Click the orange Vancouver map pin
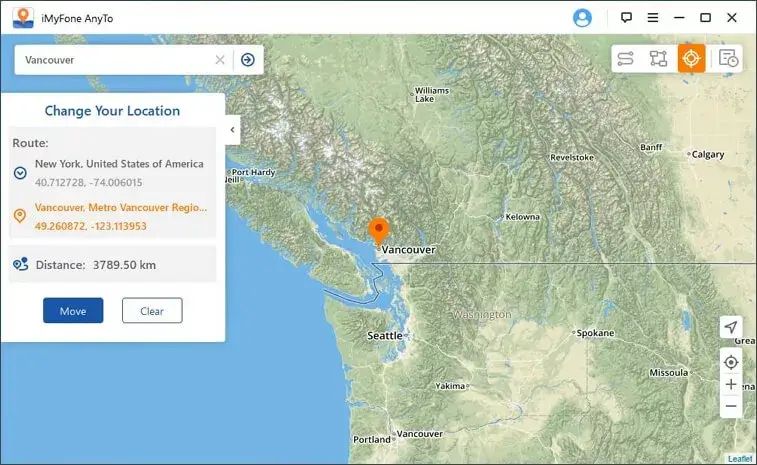This screenshot has height=465, width=757. [x=378, y=231]
